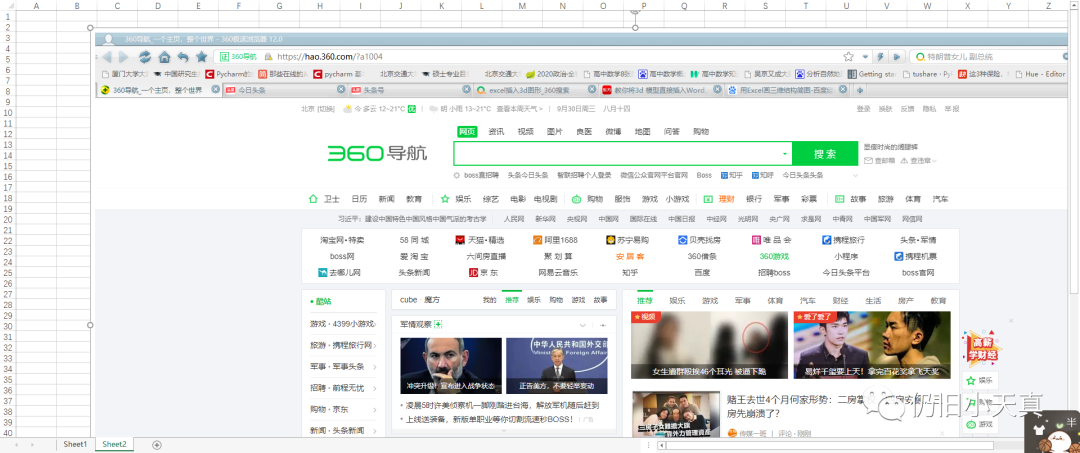Click the blue favorites star icon

tap(202, 56)
